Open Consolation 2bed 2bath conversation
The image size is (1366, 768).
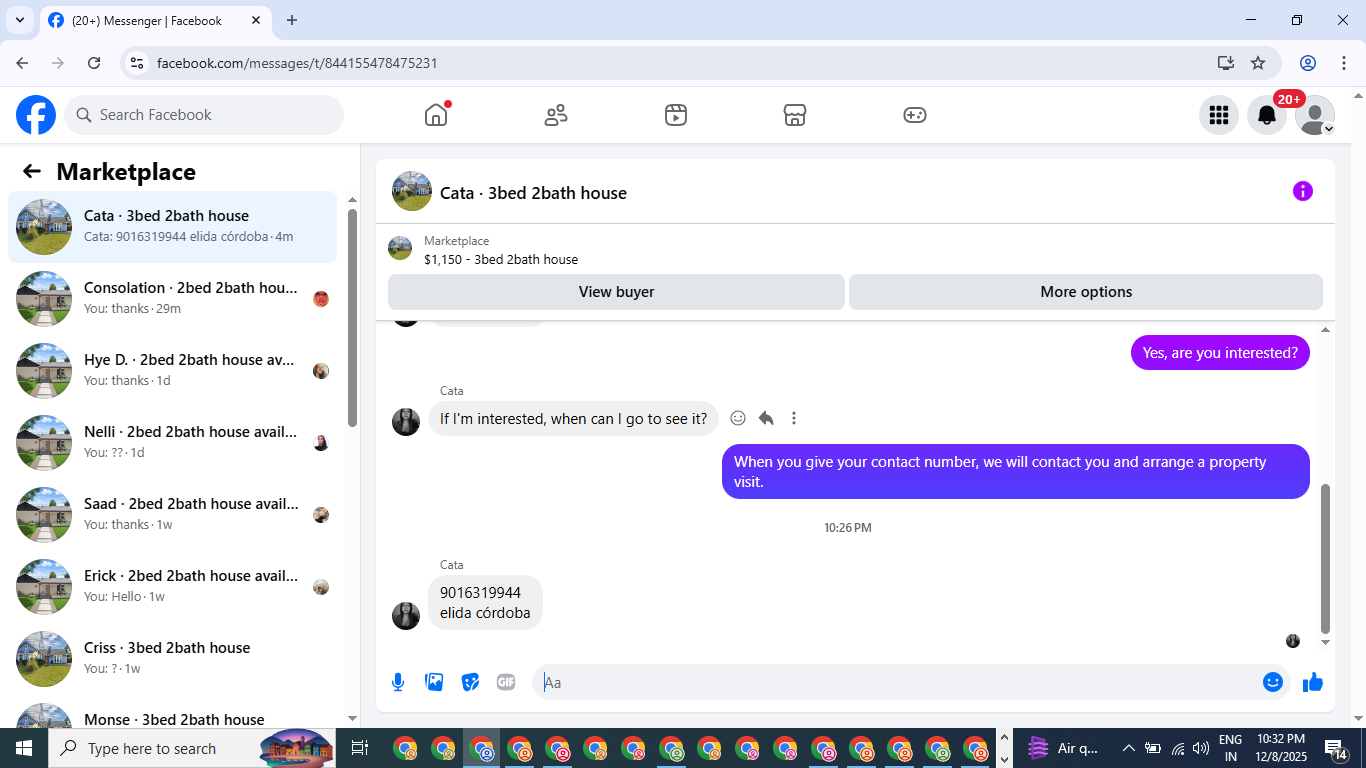172,299
